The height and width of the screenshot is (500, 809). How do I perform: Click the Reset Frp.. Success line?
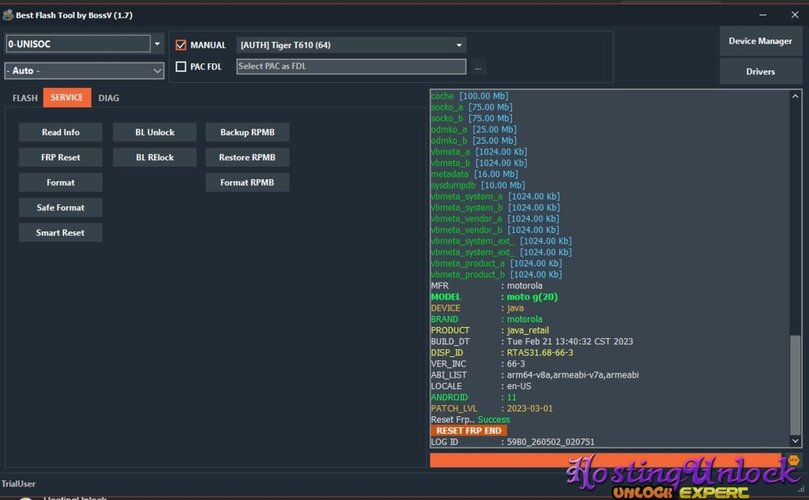pos(470,420)
